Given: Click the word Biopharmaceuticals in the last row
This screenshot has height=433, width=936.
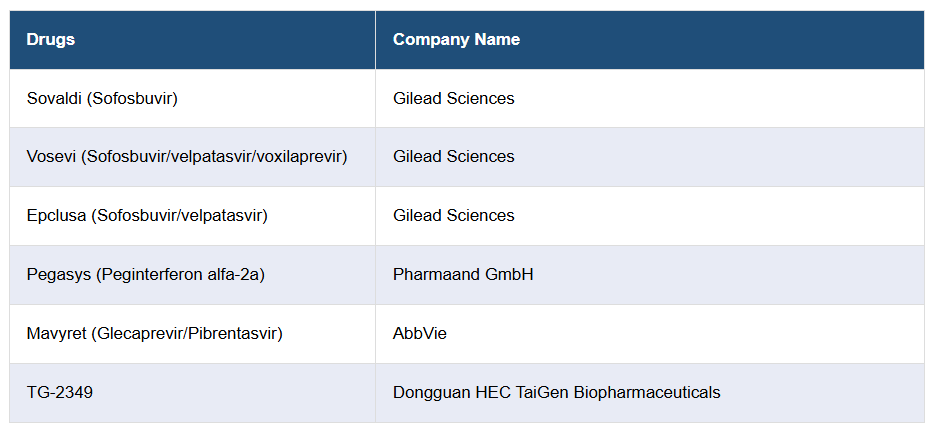Looking at the screenshot, I should (646, 392).
